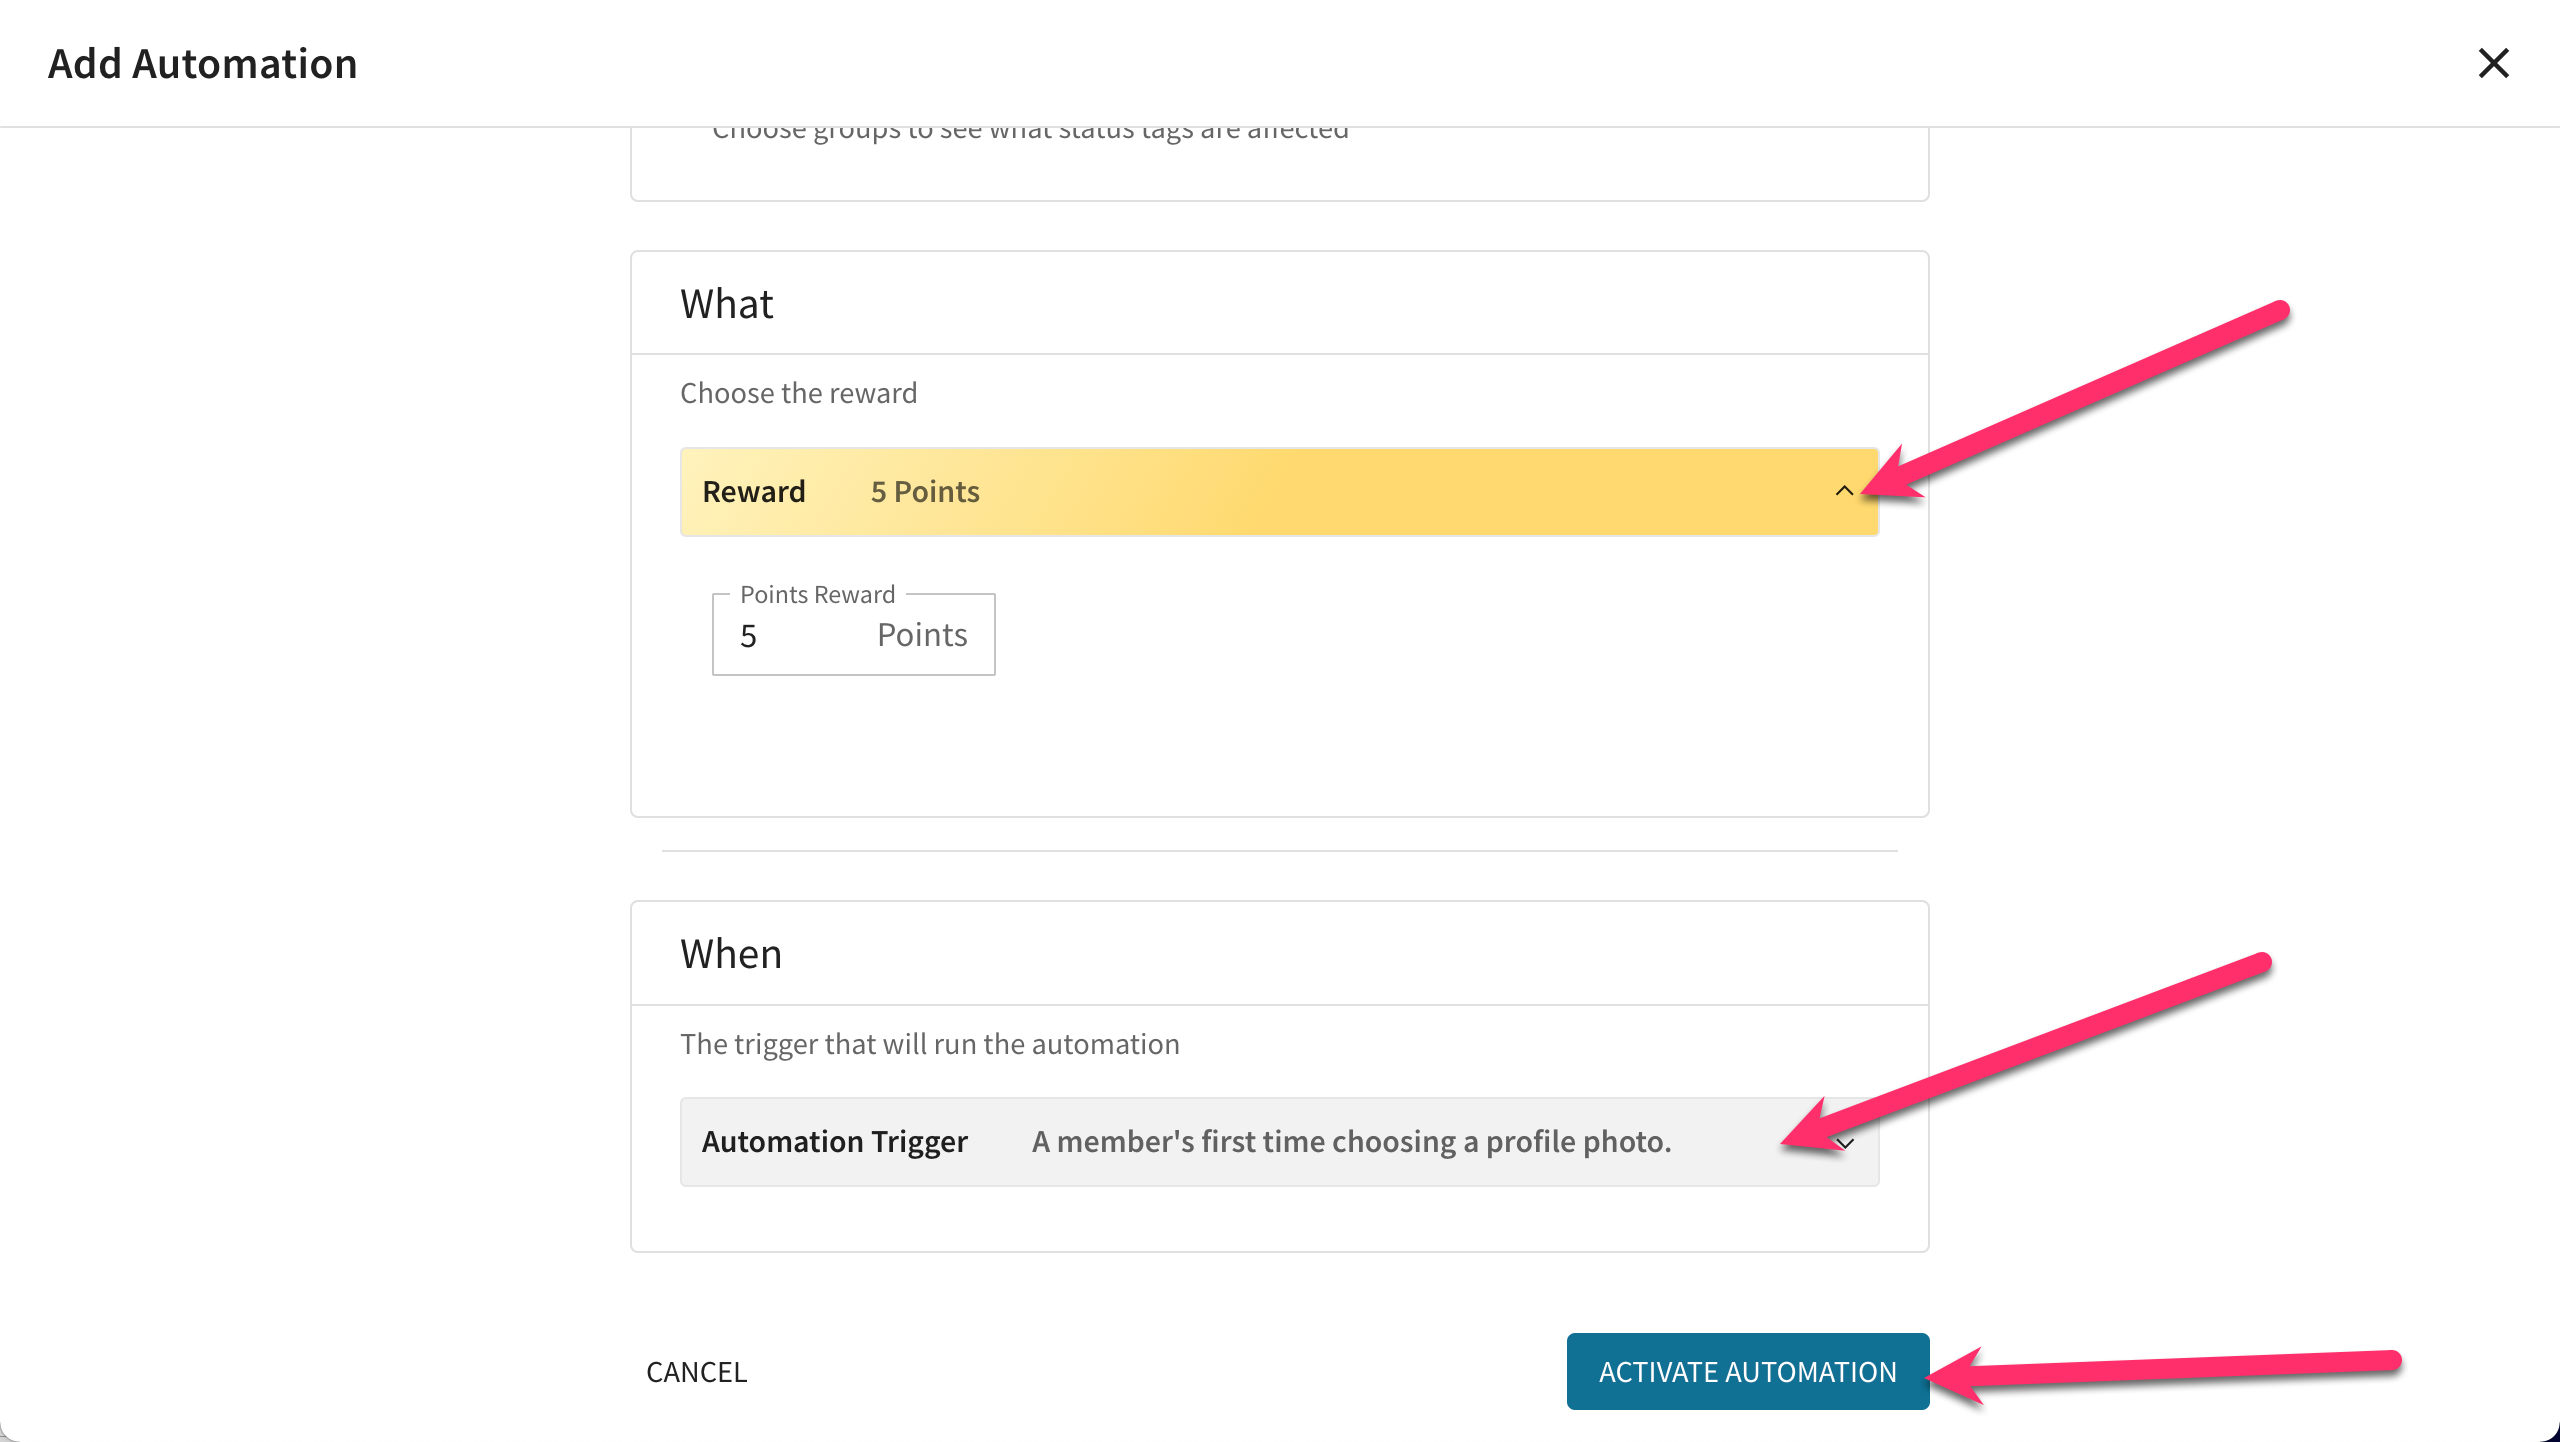Click the 'Choose the reward' description
Image resolution: width=2560 pixels, height=1442 pixels.
coord(798,393)
